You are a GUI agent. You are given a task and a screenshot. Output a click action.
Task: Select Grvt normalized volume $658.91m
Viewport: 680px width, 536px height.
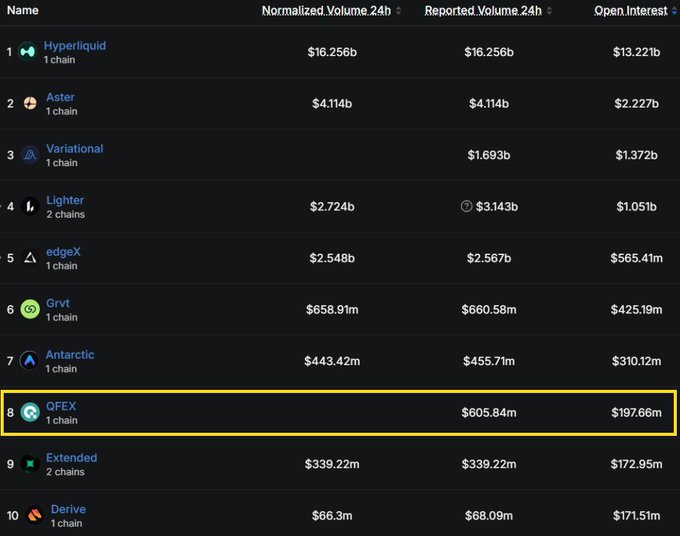(332, 310)
